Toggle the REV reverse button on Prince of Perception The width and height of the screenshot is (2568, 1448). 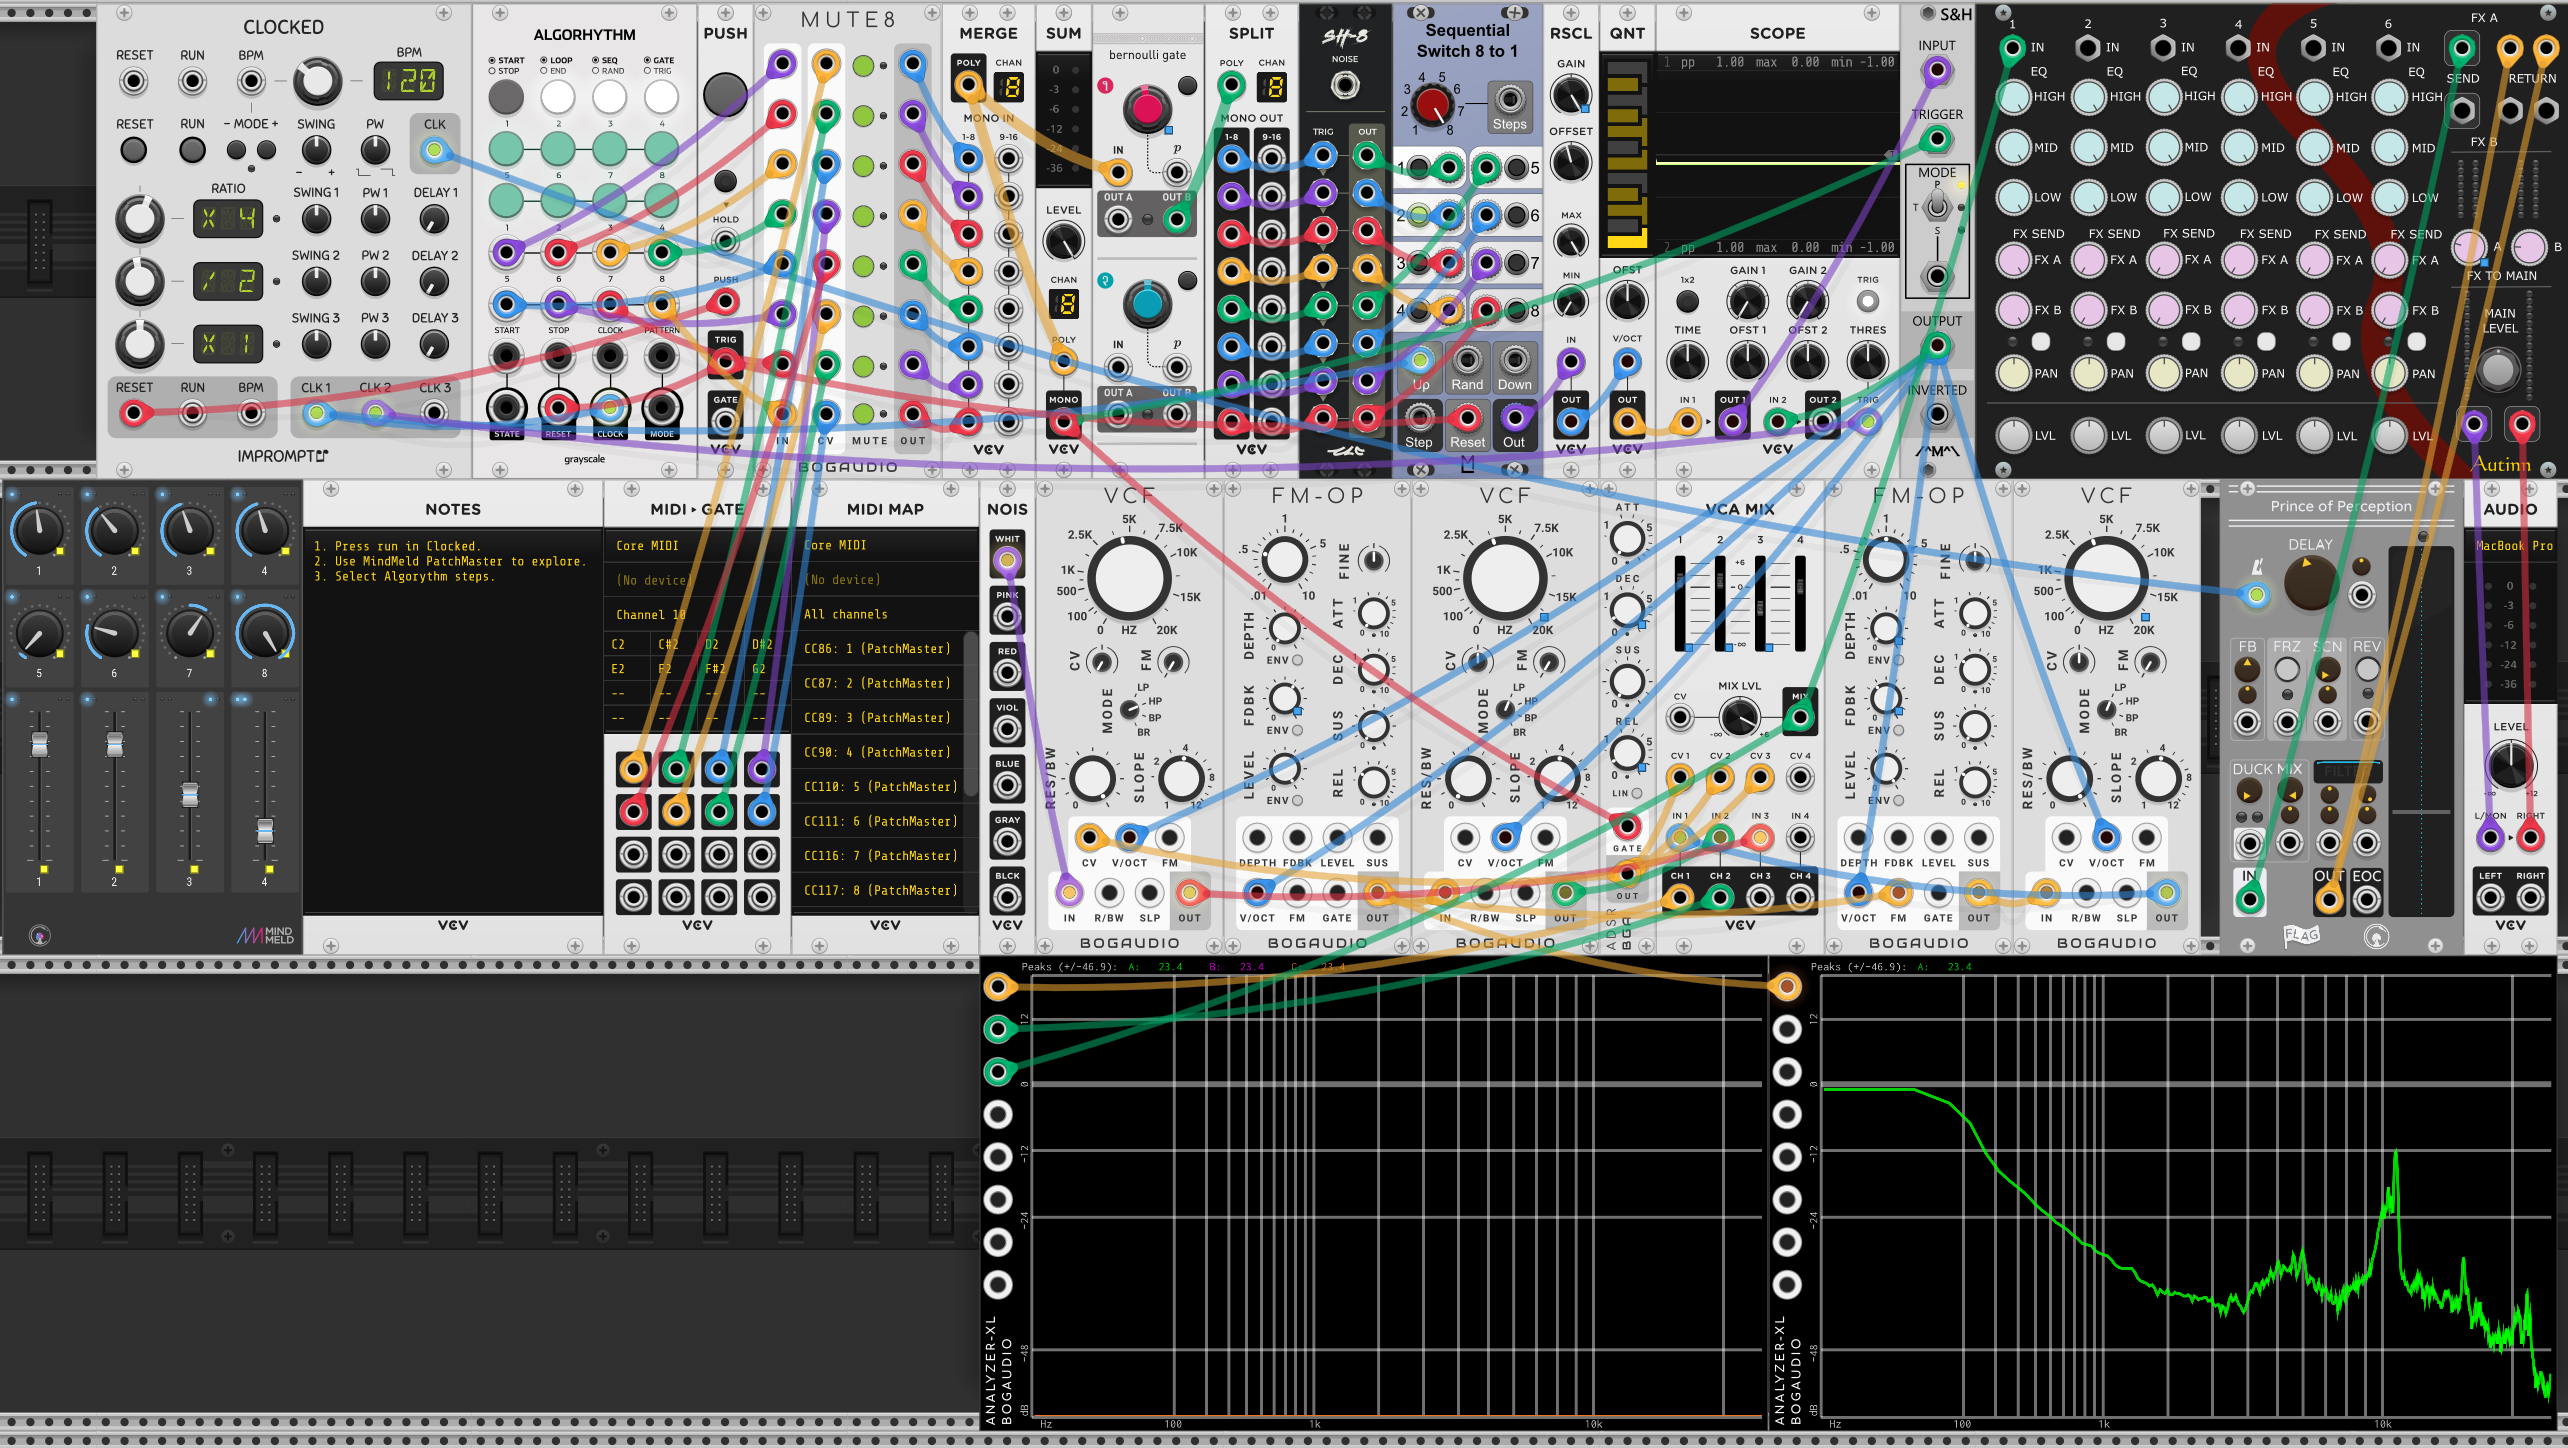coord(2366,669)
